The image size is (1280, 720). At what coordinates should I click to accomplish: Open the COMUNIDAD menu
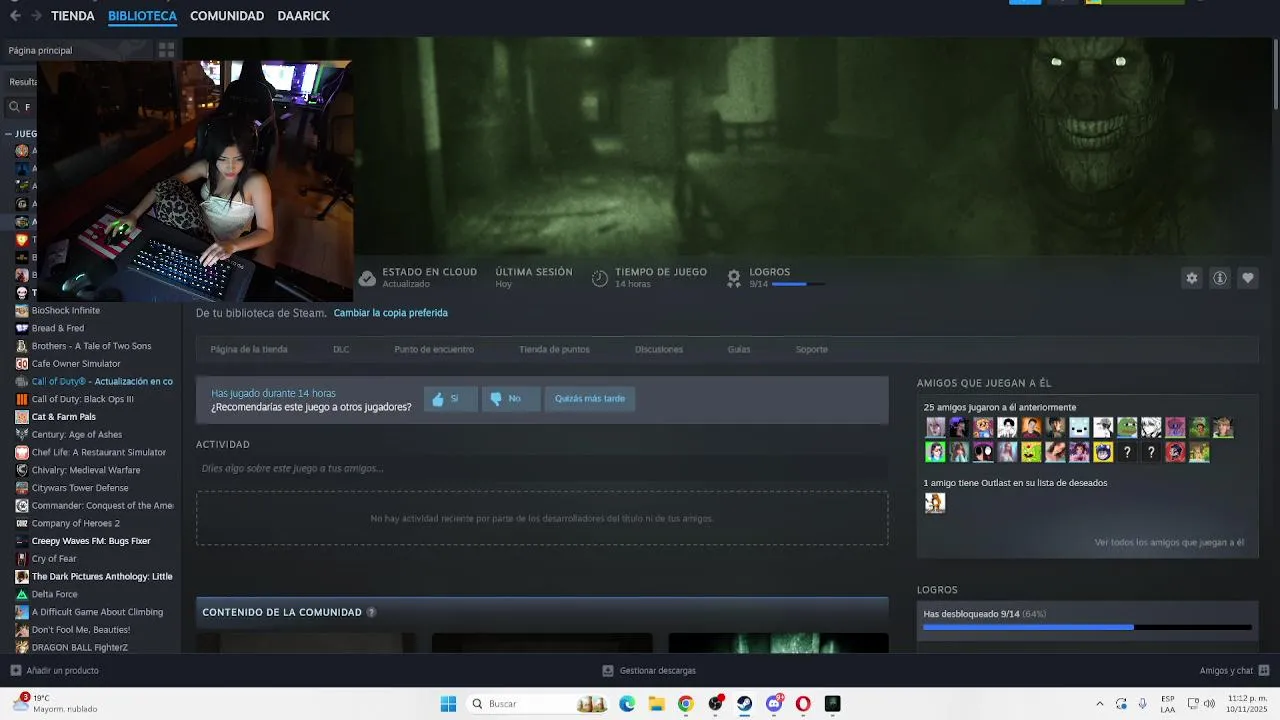[x=227, y=16]
